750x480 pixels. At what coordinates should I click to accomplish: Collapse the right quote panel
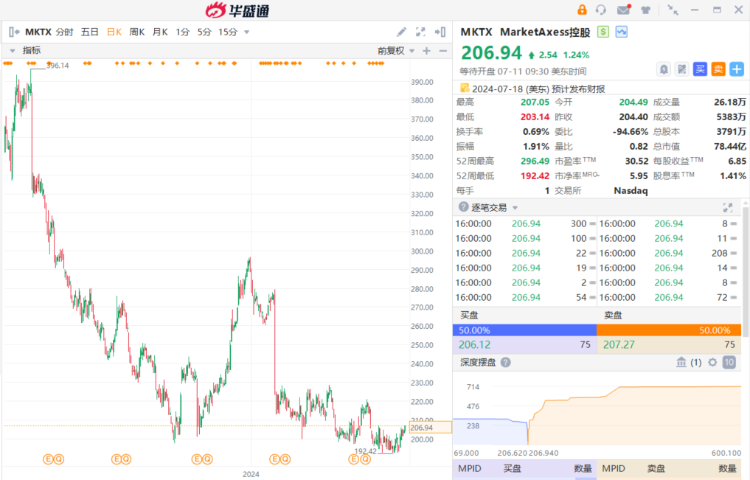pos(440,32)
